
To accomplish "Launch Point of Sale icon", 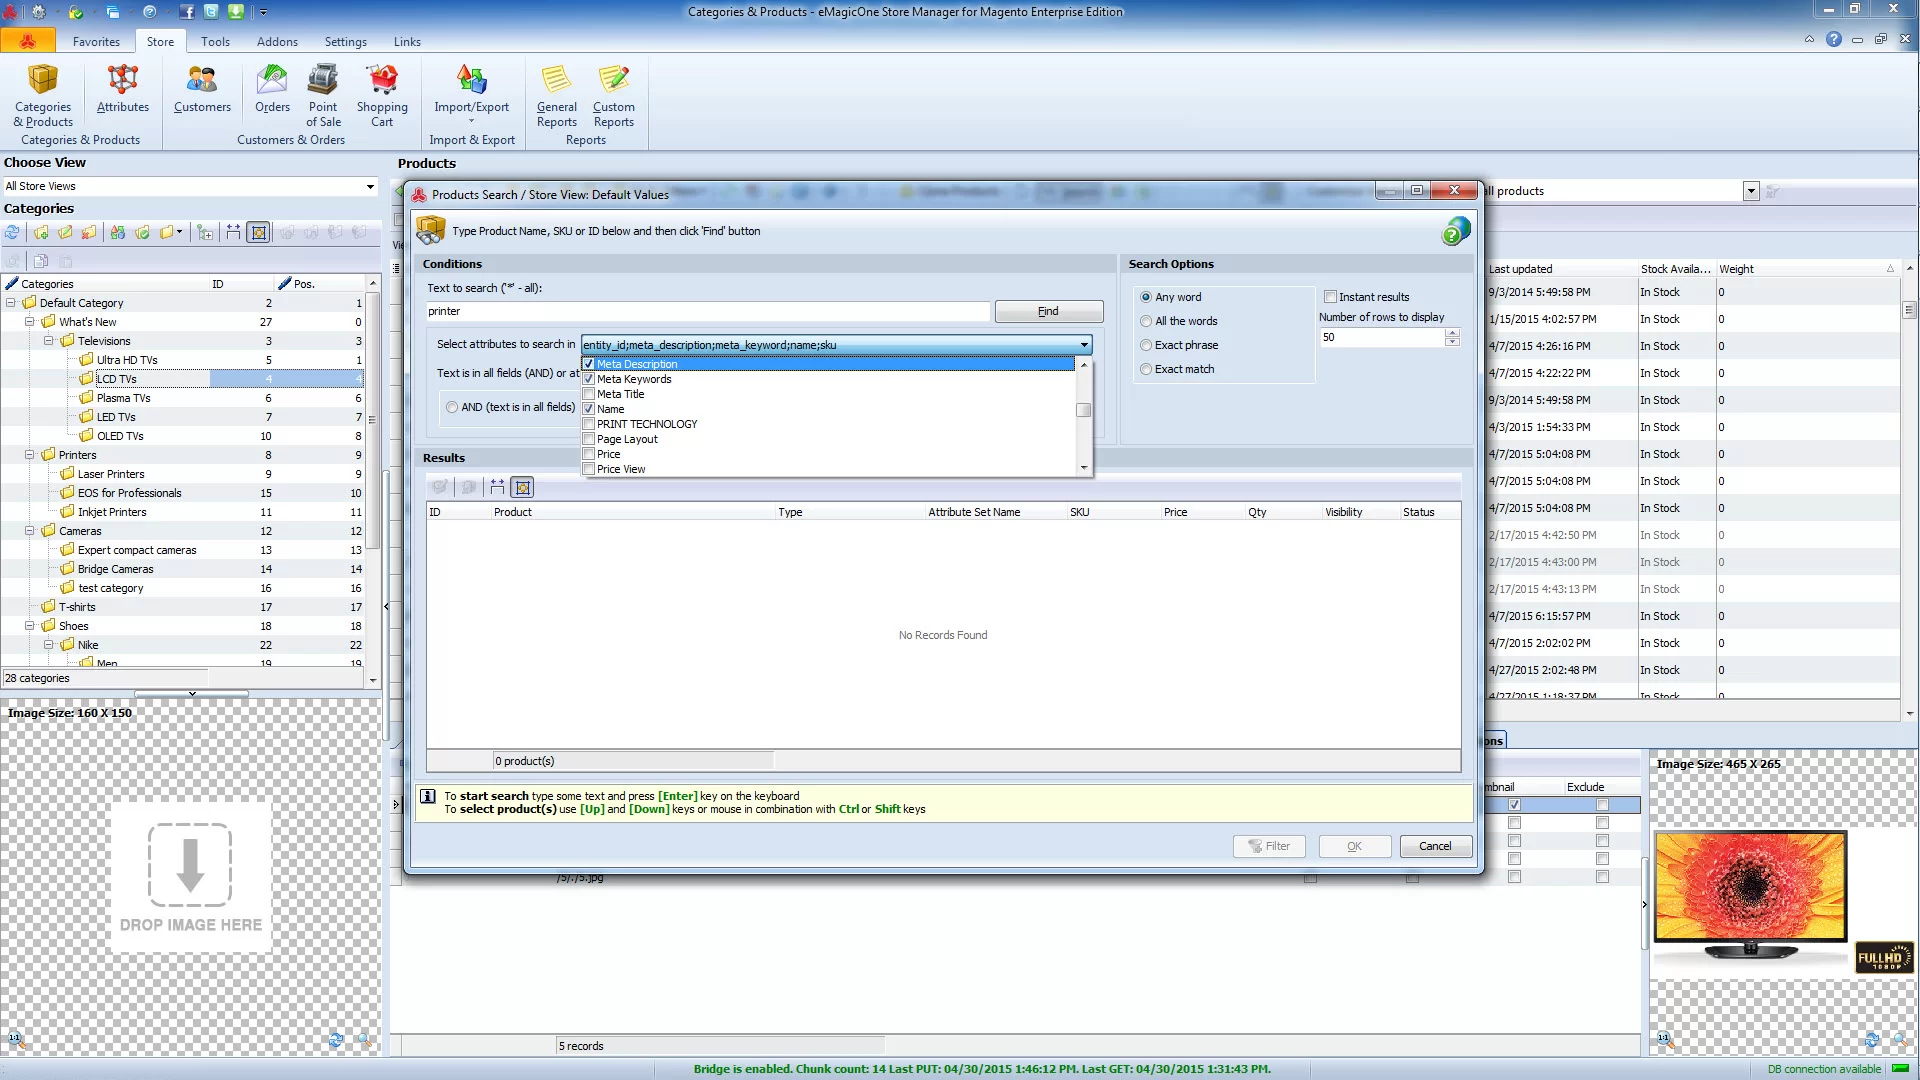I will [323, 95].
